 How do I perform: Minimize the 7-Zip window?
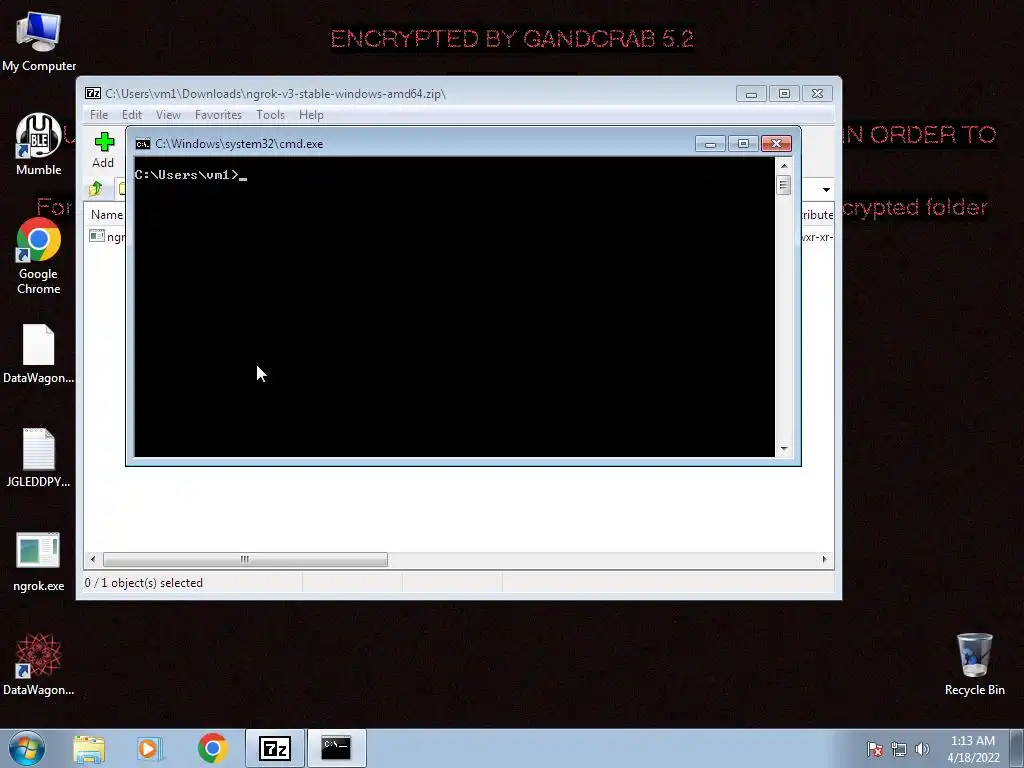751,94
